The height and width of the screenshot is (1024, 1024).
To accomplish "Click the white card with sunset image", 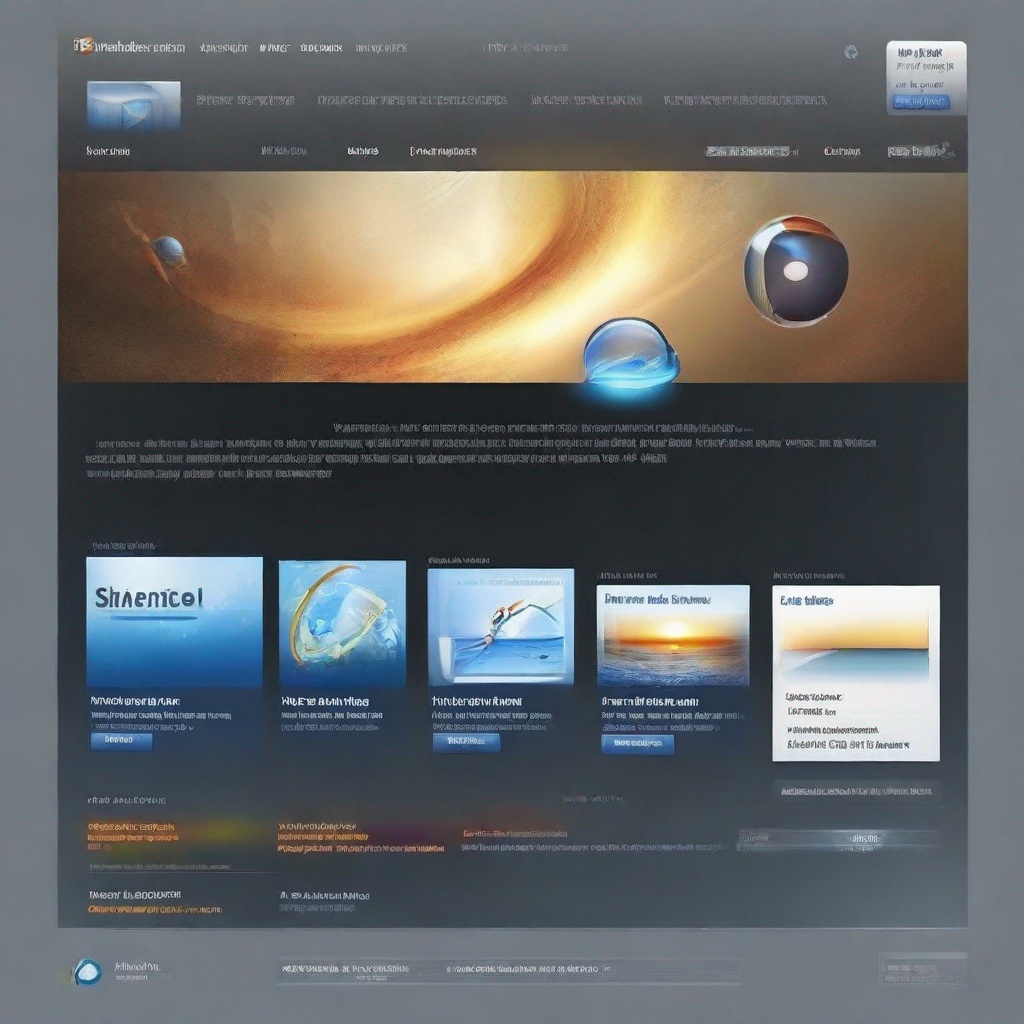I will pyautogui.click(x=856, y=672).
